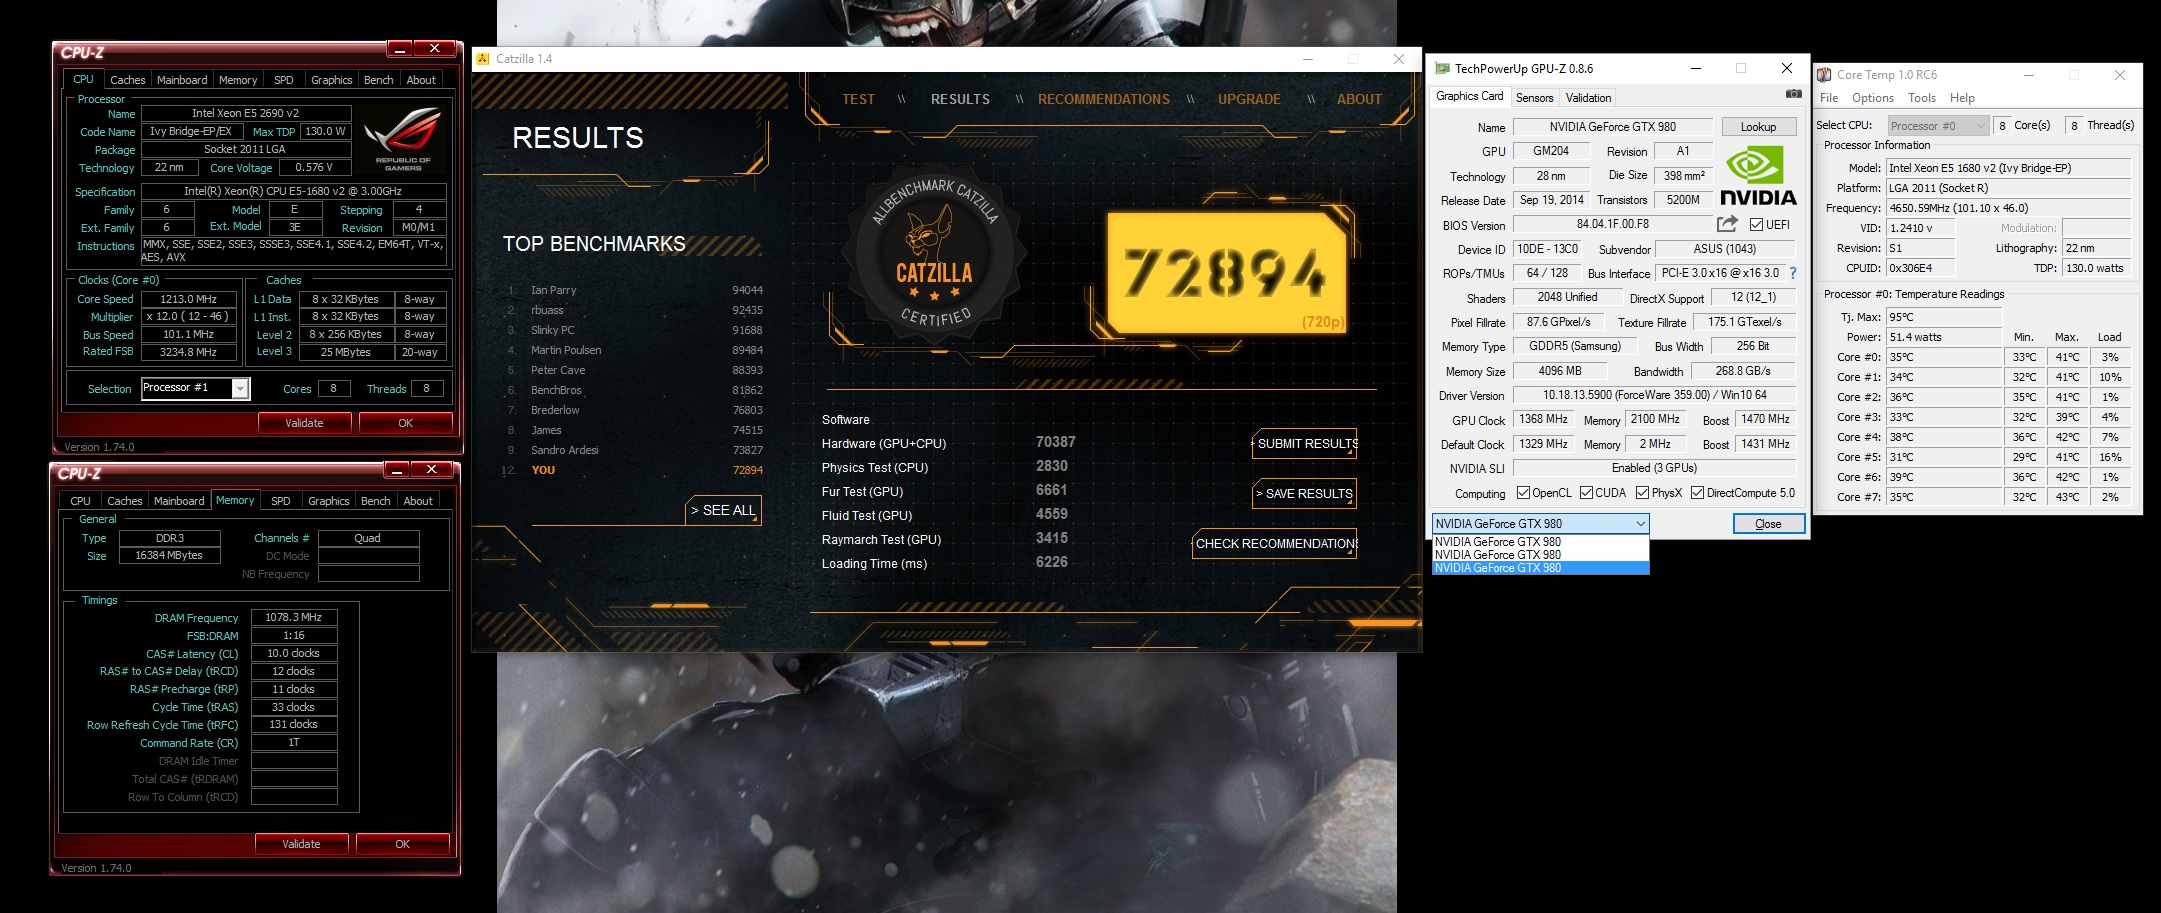
Task: Switch to Validation tab in GPU-Z
Action: [x=1588, y=98]
